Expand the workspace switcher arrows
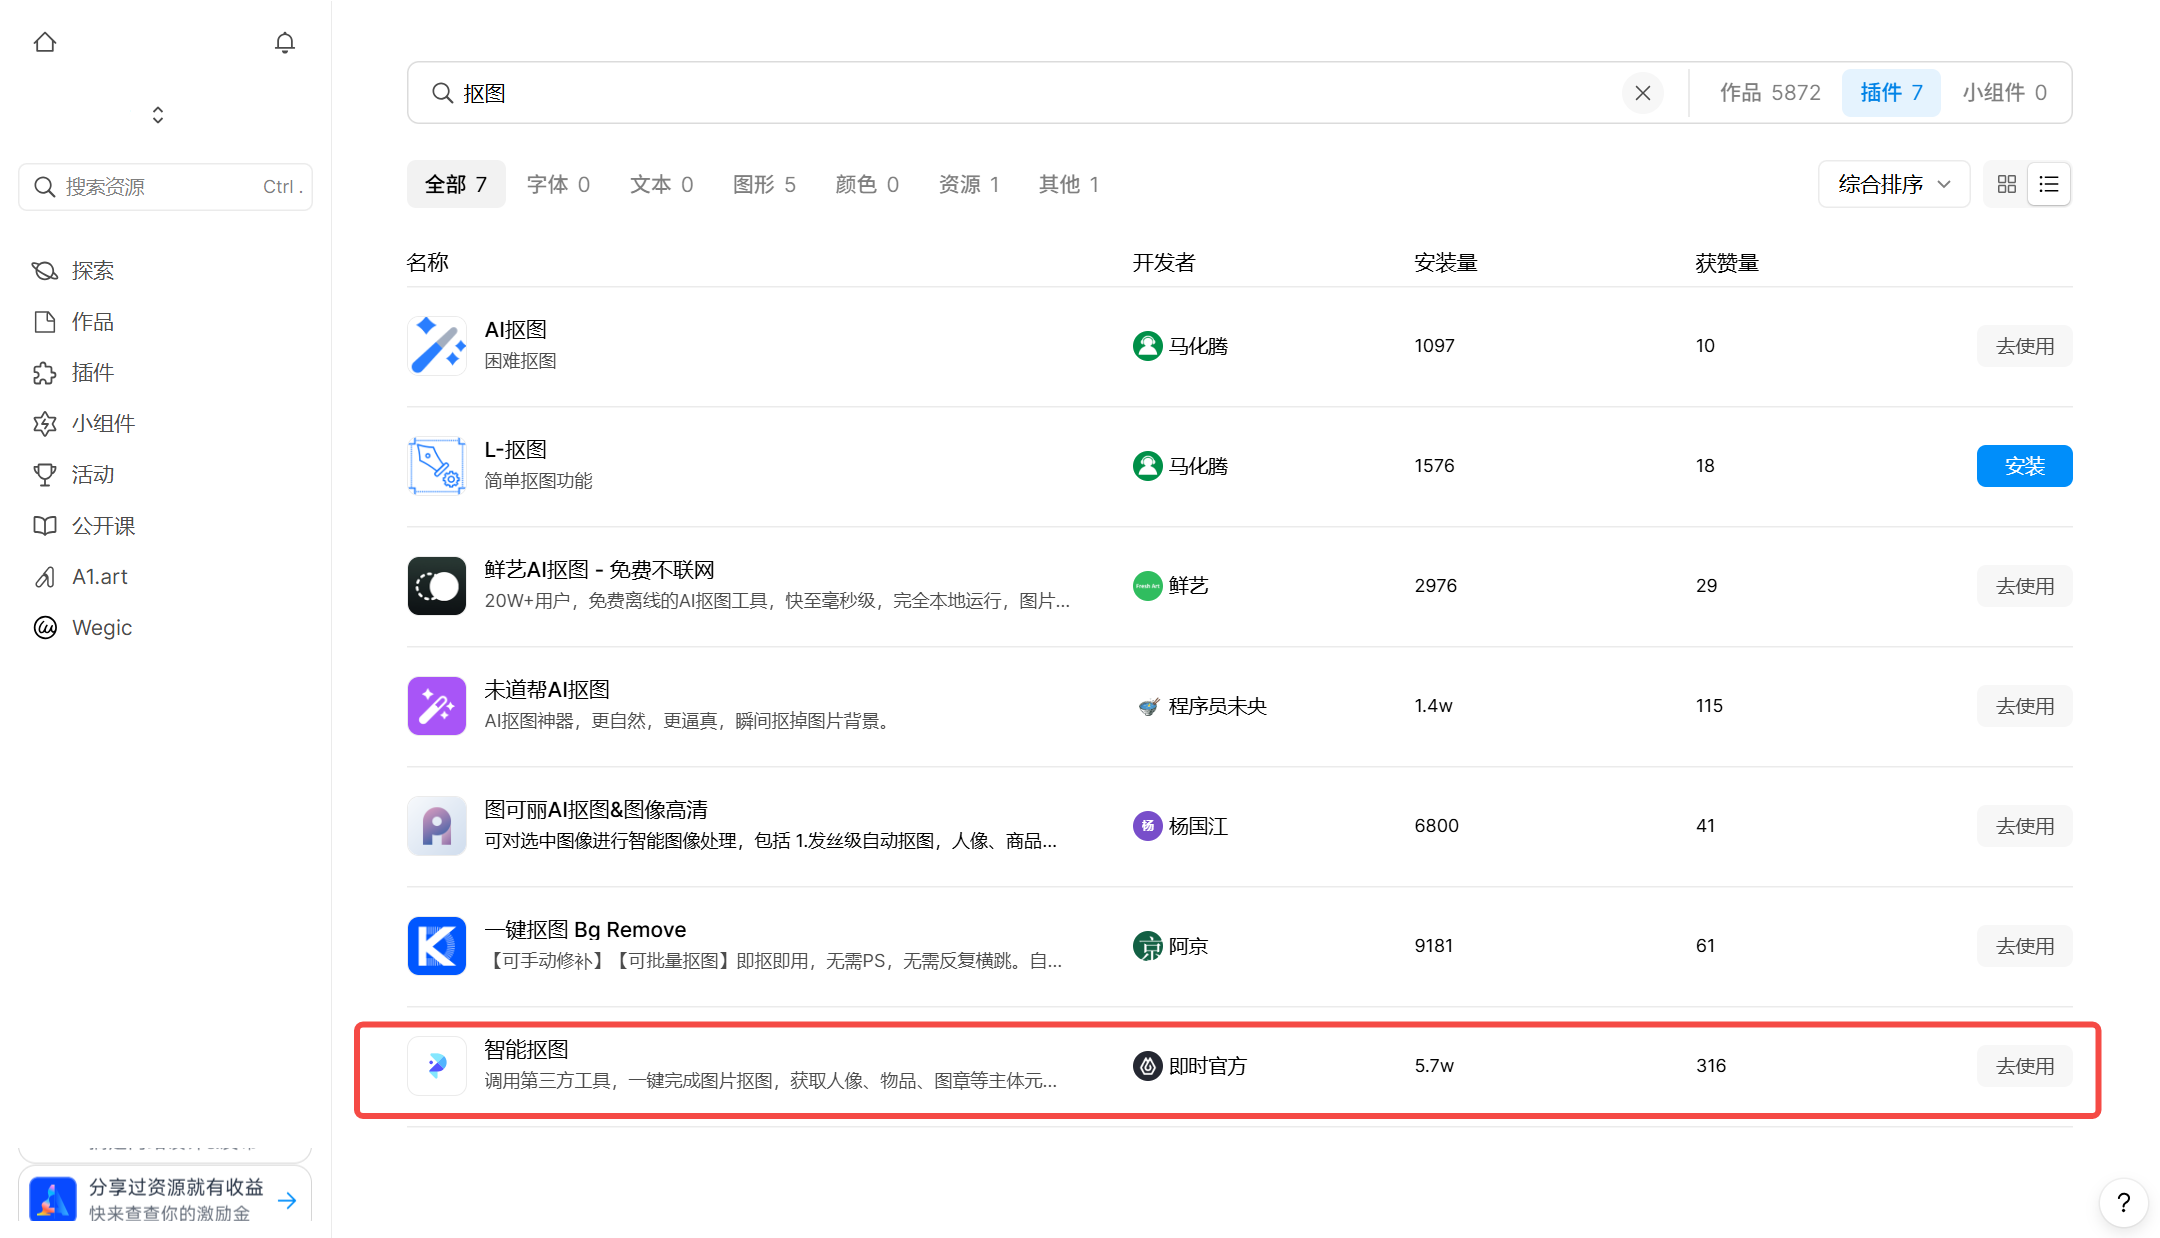 158,115
